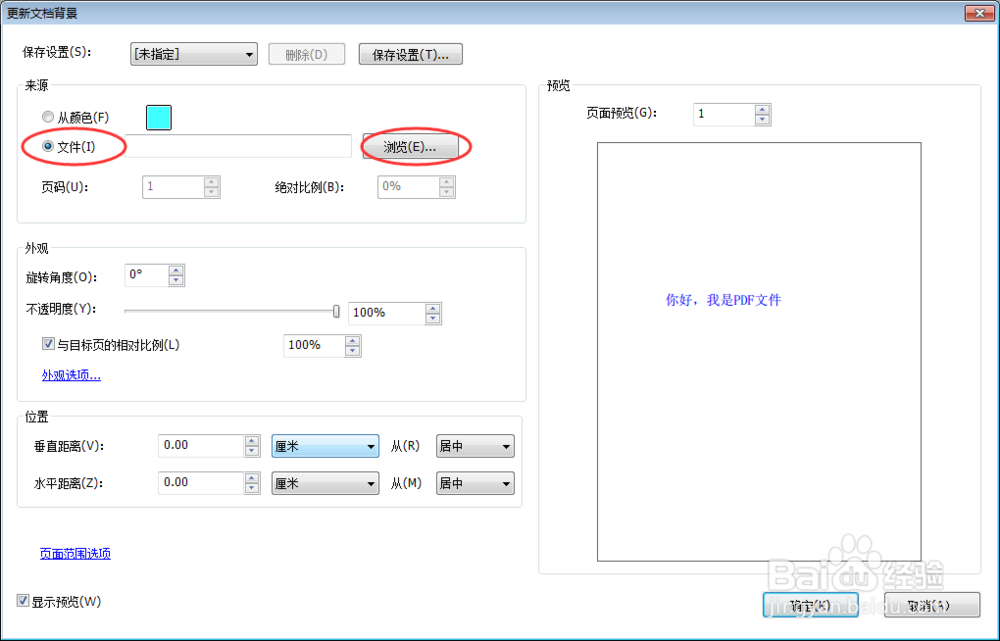1000x641 pixels.
Task: Increase 页面预览(G) page with up arrow
Action: [762, 109]
